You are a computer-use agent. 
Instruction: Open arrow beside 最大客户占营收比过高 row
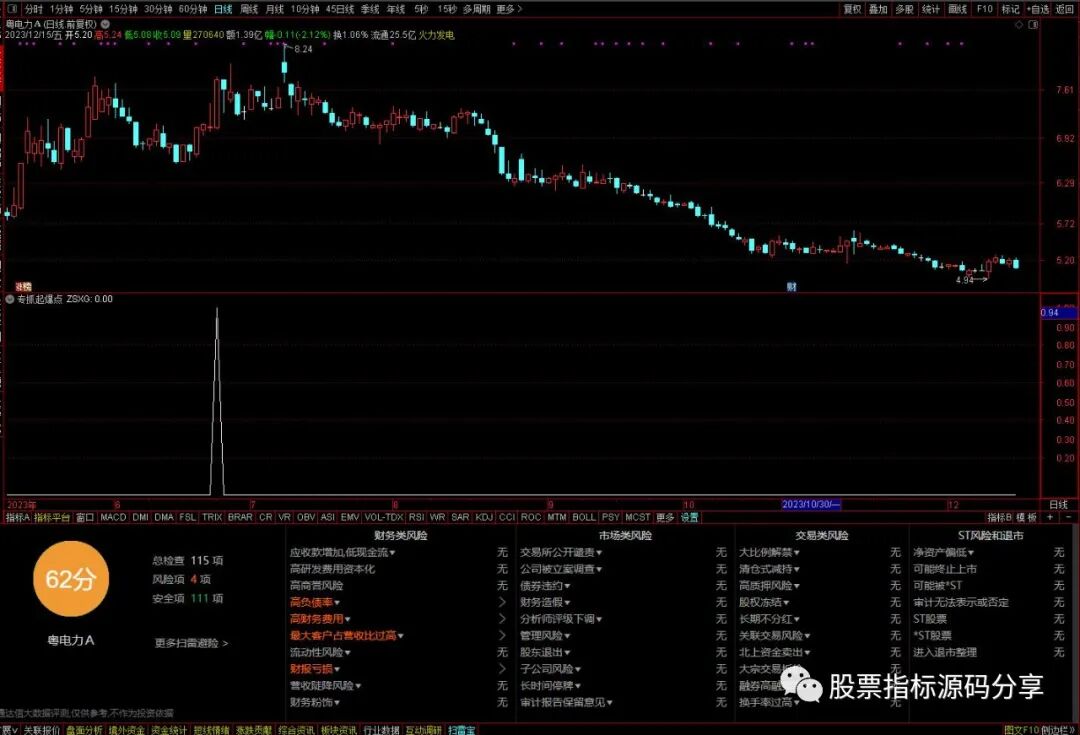502,635
